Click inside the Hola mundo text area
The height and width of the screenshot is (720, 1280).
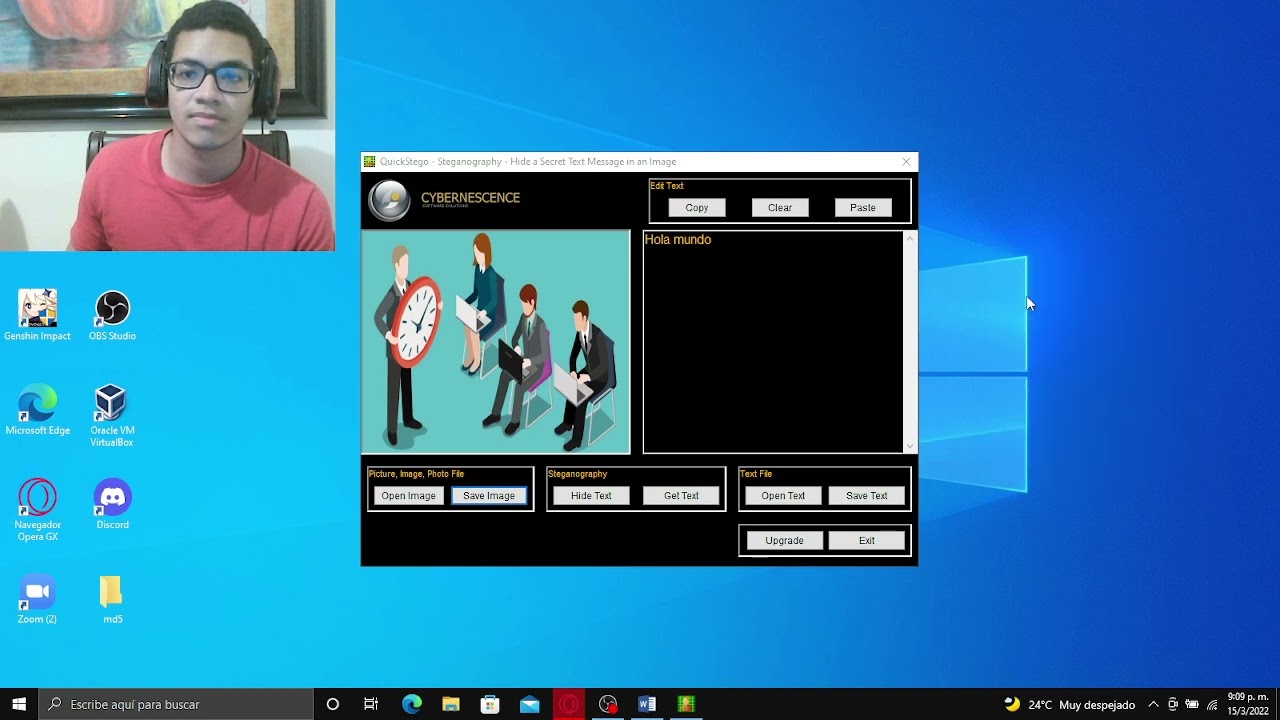[x=772, y=340]
